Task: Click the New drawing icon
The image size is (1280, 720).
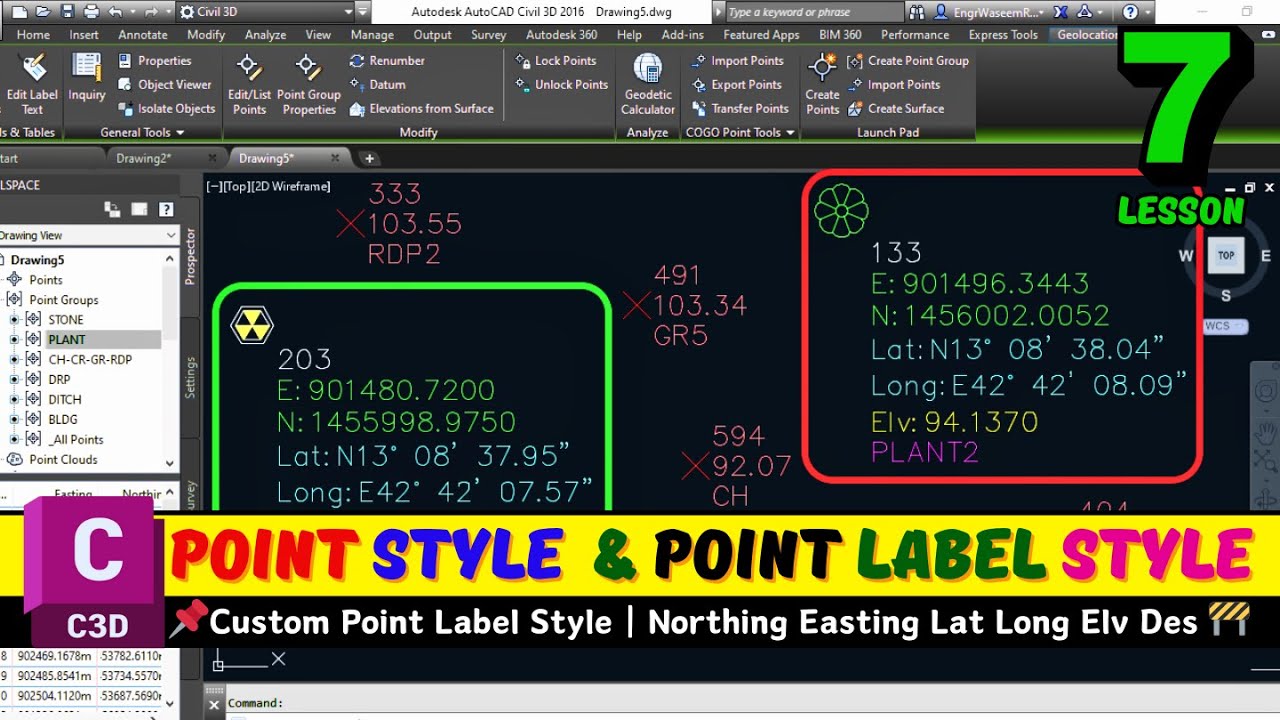Action: pyautogui.click(x=17, y=12)
